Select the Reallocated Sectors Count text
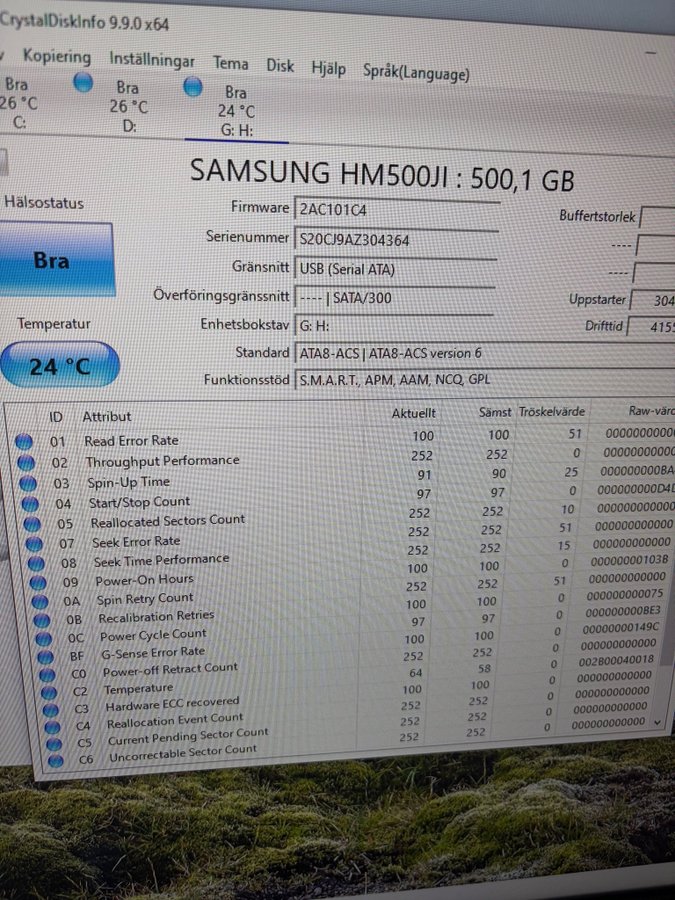Screen dimensions: 675x900 pyautogui.click(x=168, y=521)
